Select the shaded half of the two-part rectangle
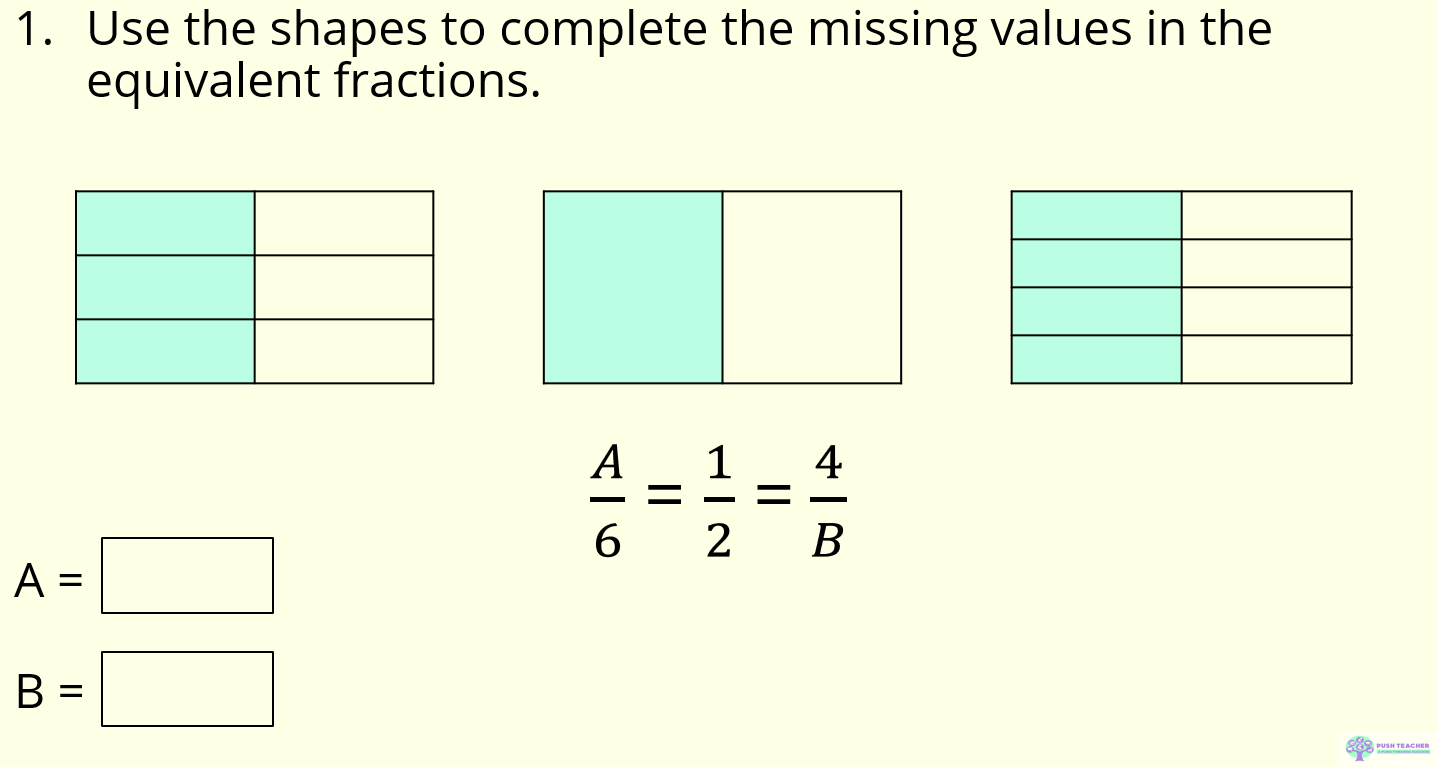Viewport: 1437px width, 767px height. click(633, 287)
